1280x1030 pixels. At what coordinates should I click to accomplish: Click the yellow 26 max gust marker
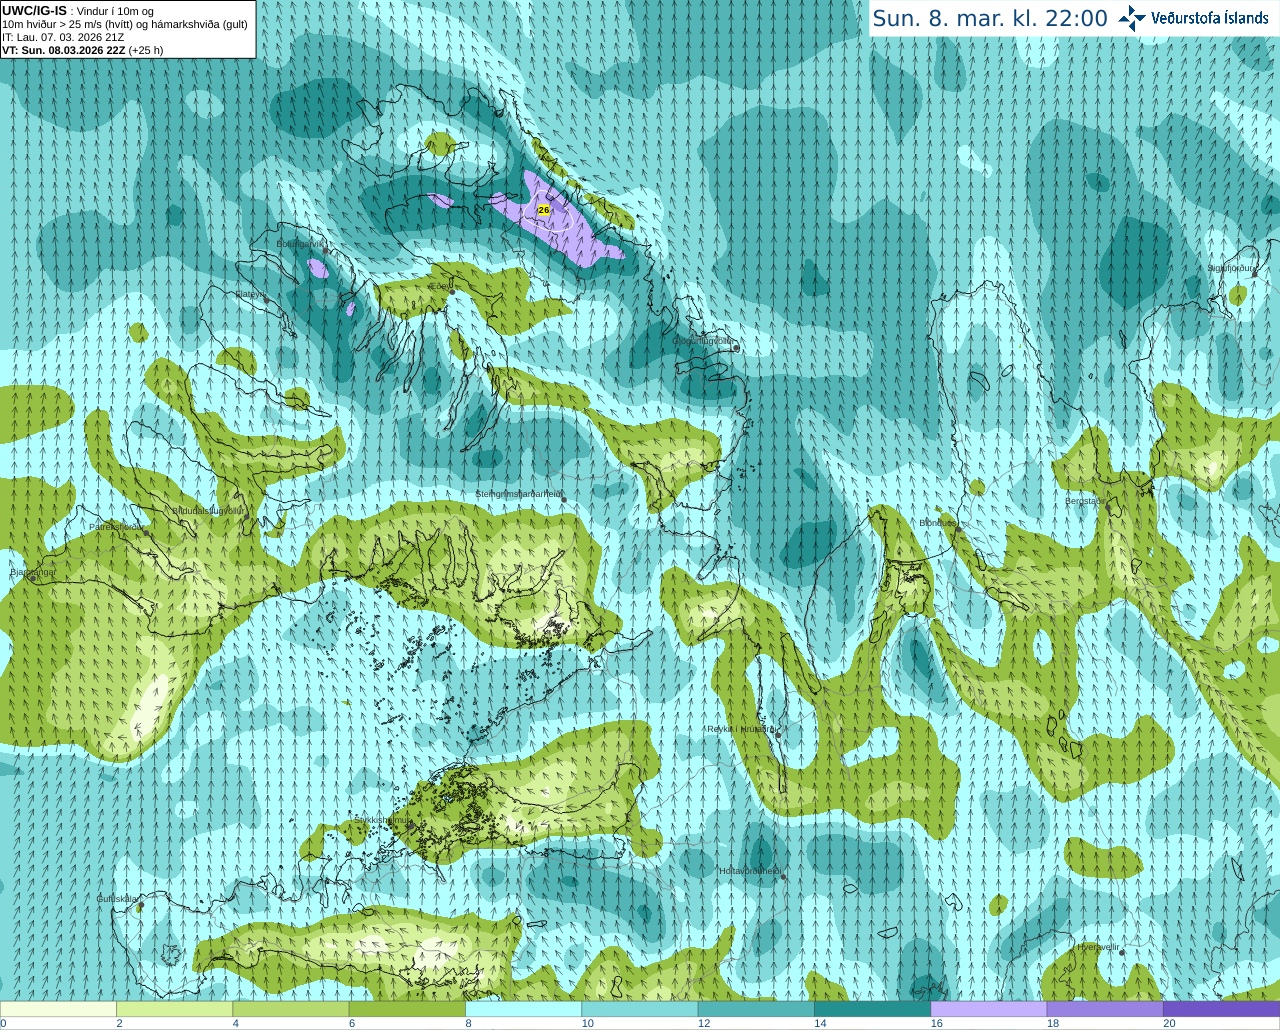pyautogui.click(x=544, y=210)
